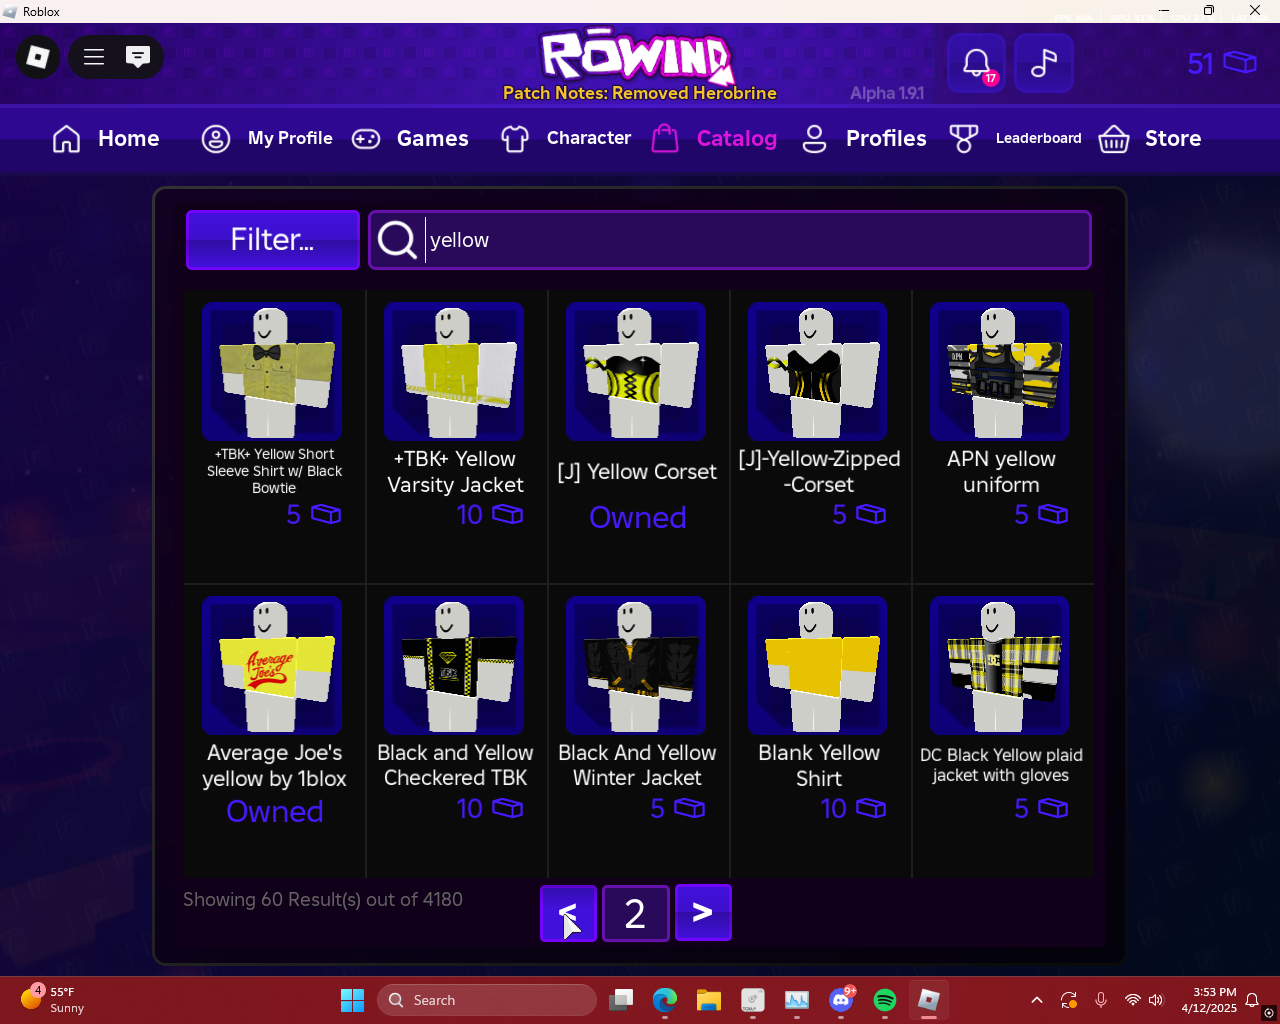Image resolution: width=1280 pixels, height=1024 pixels.
Task: Open Spotify from the taskbar
Action: click(x=885, y=1000)
